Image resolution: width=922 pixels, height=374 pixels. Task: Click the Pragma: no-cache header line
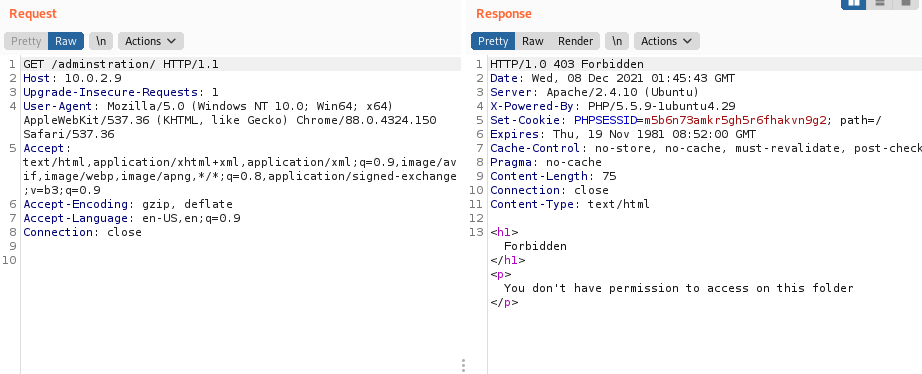click(x=546, y=162)
